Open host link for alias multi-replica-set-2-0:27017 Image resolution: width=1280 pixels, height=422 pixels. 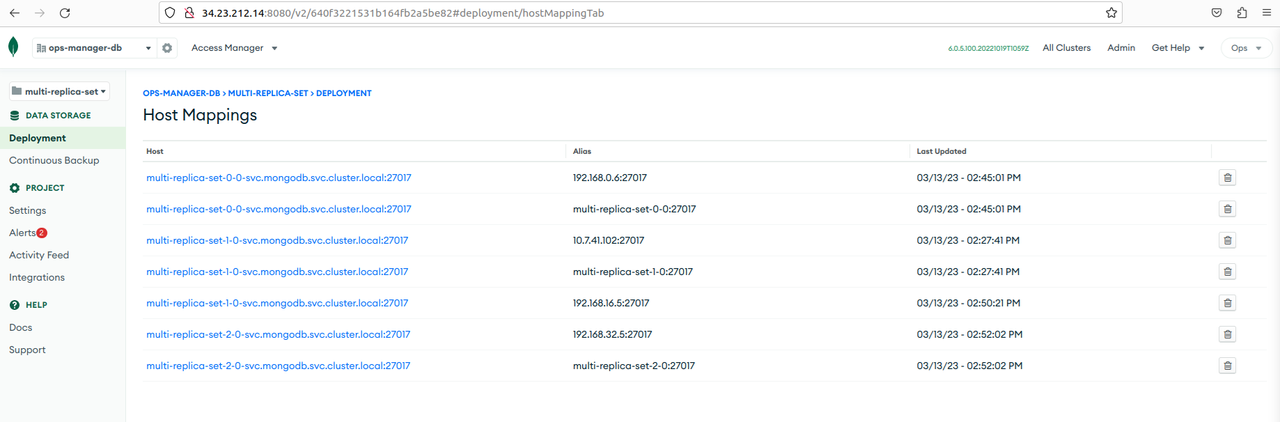click(x=278, y=366)
